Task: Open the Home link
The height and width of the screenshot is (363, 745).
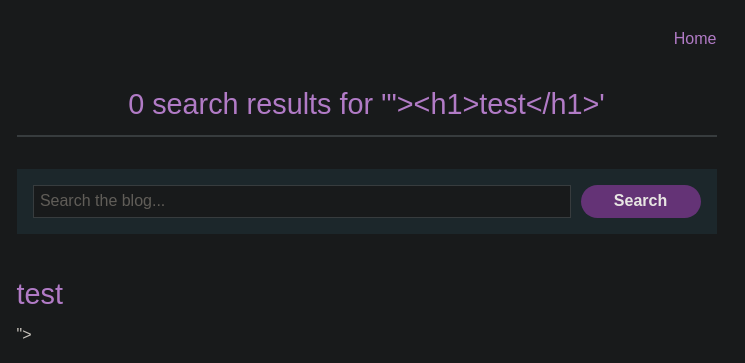Action: click(x=695, y=38)
